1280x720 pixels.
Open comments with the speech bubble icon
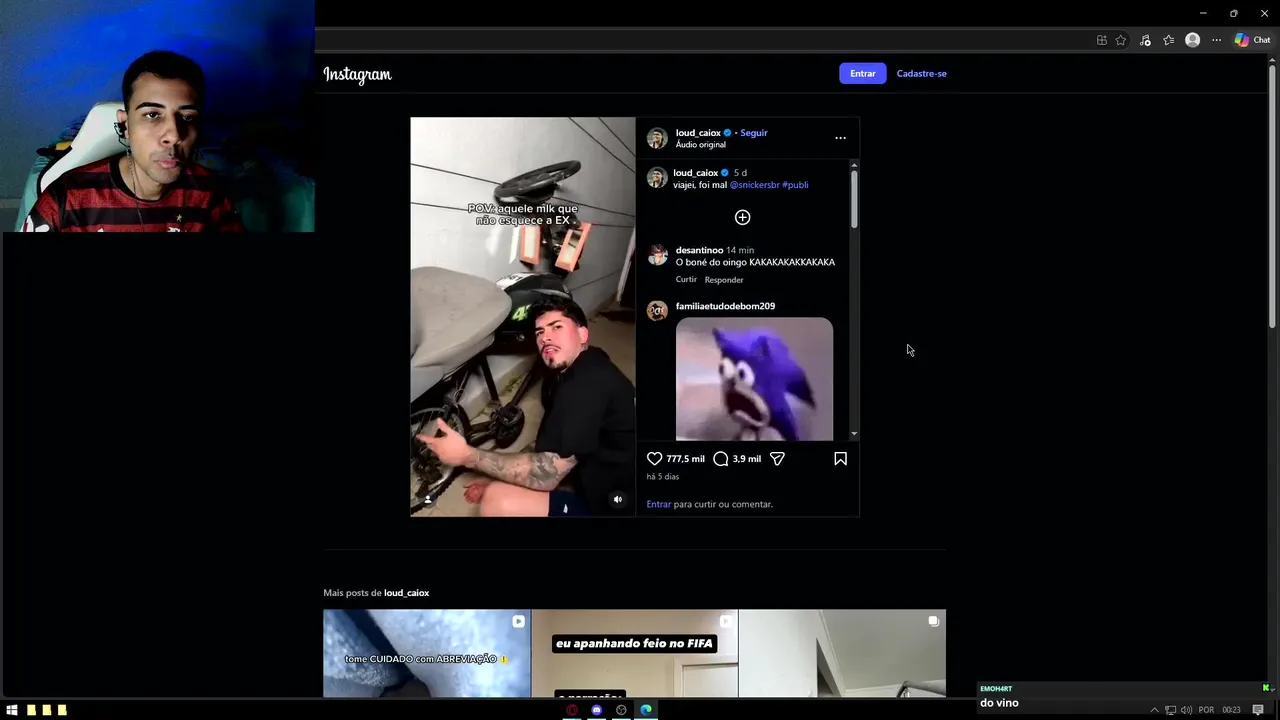pyautogui.click(x=720, y=458)
